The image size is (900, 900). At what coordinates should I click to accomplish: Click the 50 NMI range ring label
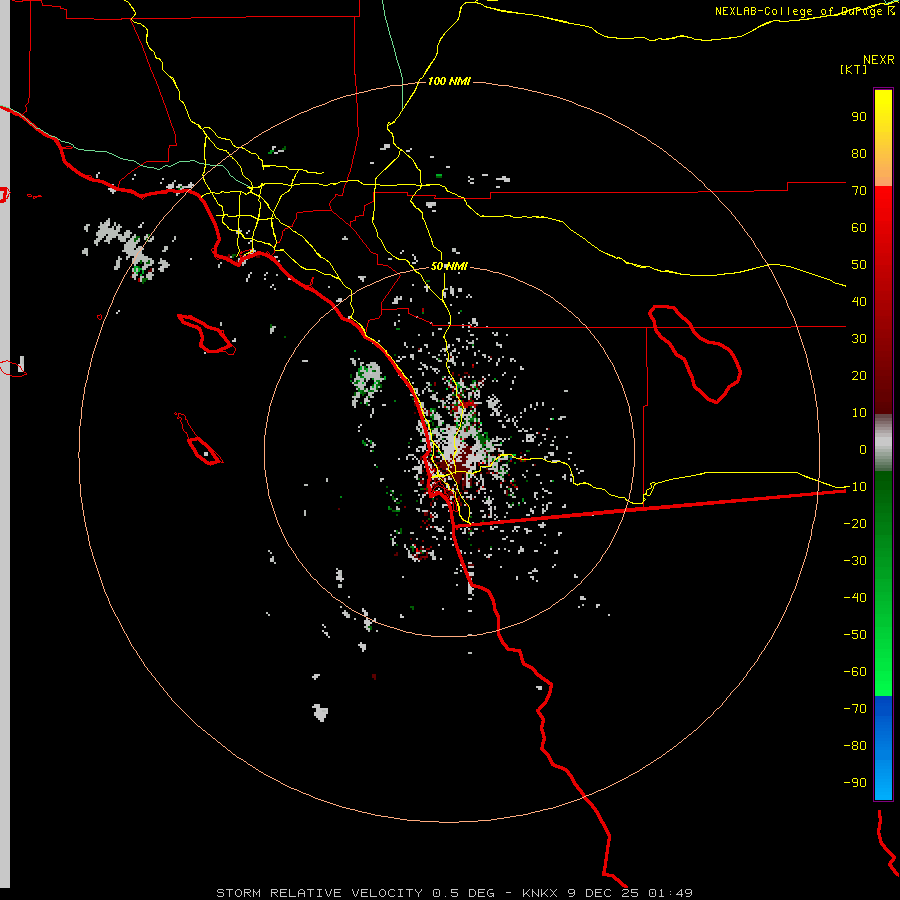pos(449,266)
